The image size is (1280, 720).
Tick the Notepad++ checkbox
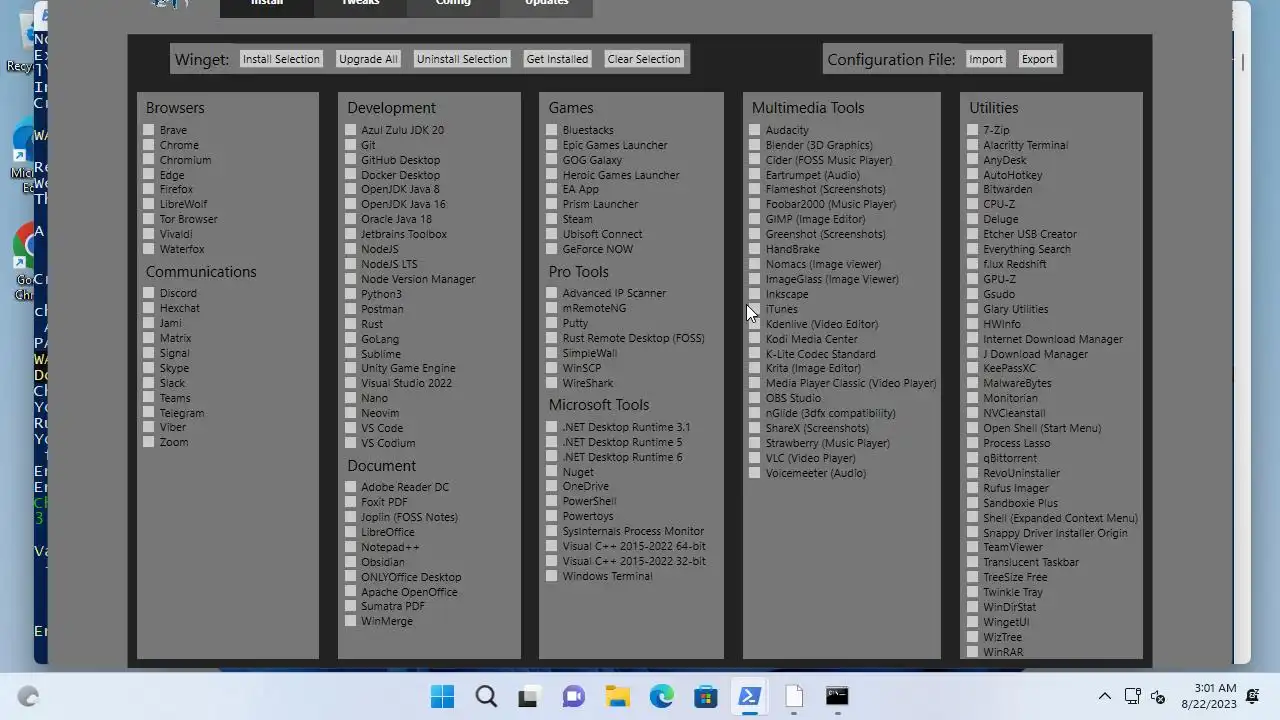pyautogui.click(x=351, y=547)
